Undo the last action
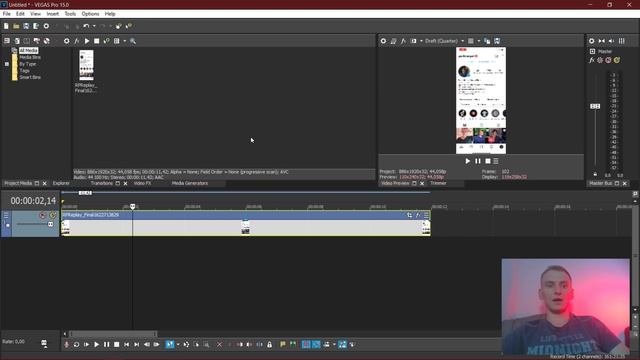 click(x=86, y=26)
